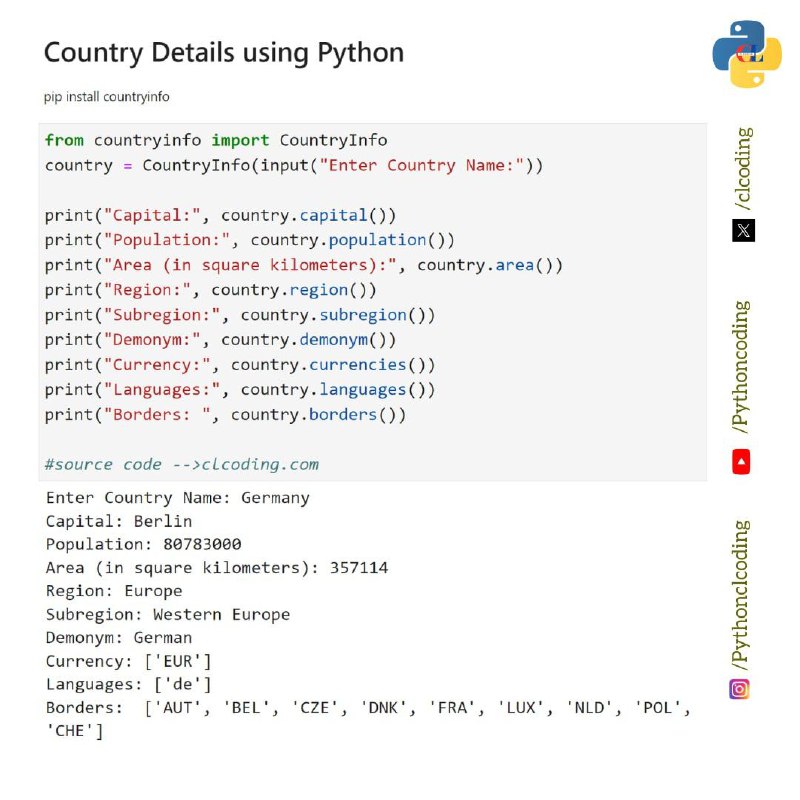Click output line "Languages: ['de']"

[x=129, y=685]
